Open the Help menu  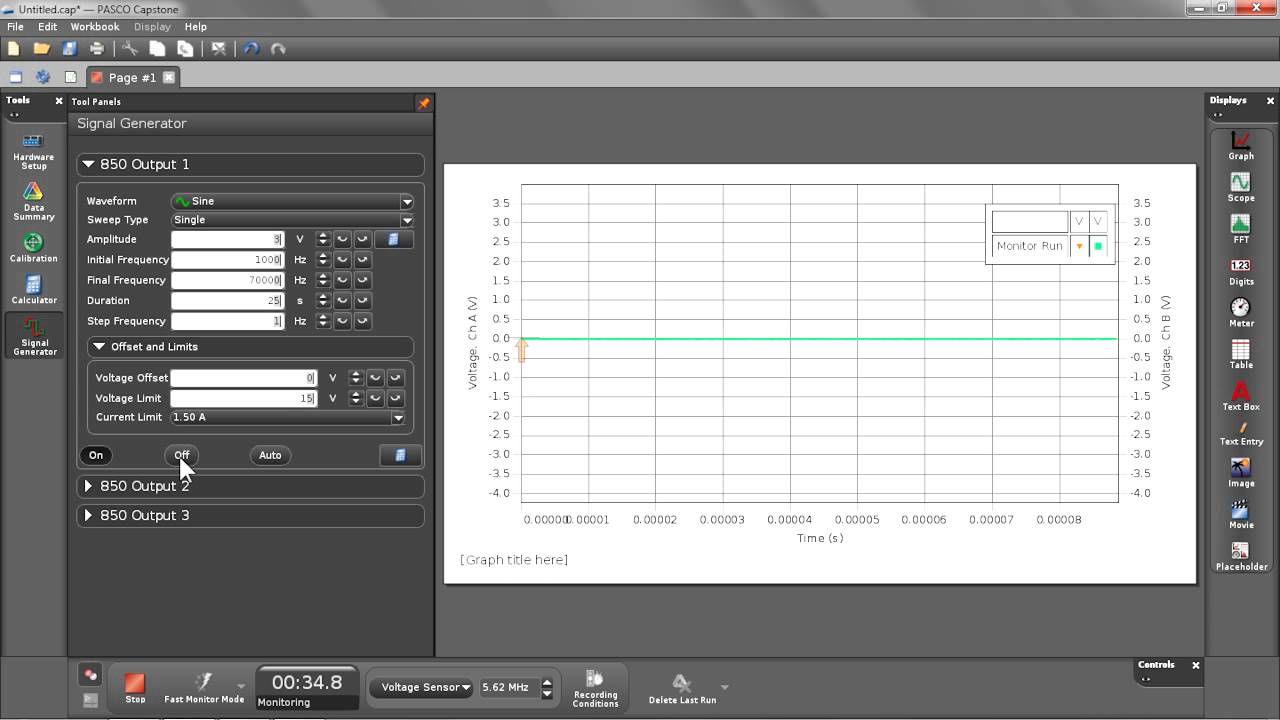tap(196, 27)
